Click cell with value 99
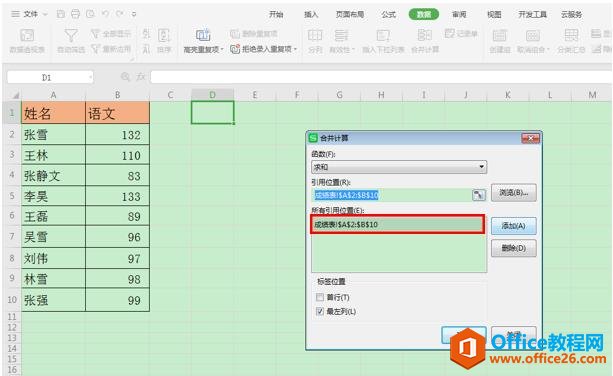Image resolution: width=613 pixels, height=376 pixels. 117,300
